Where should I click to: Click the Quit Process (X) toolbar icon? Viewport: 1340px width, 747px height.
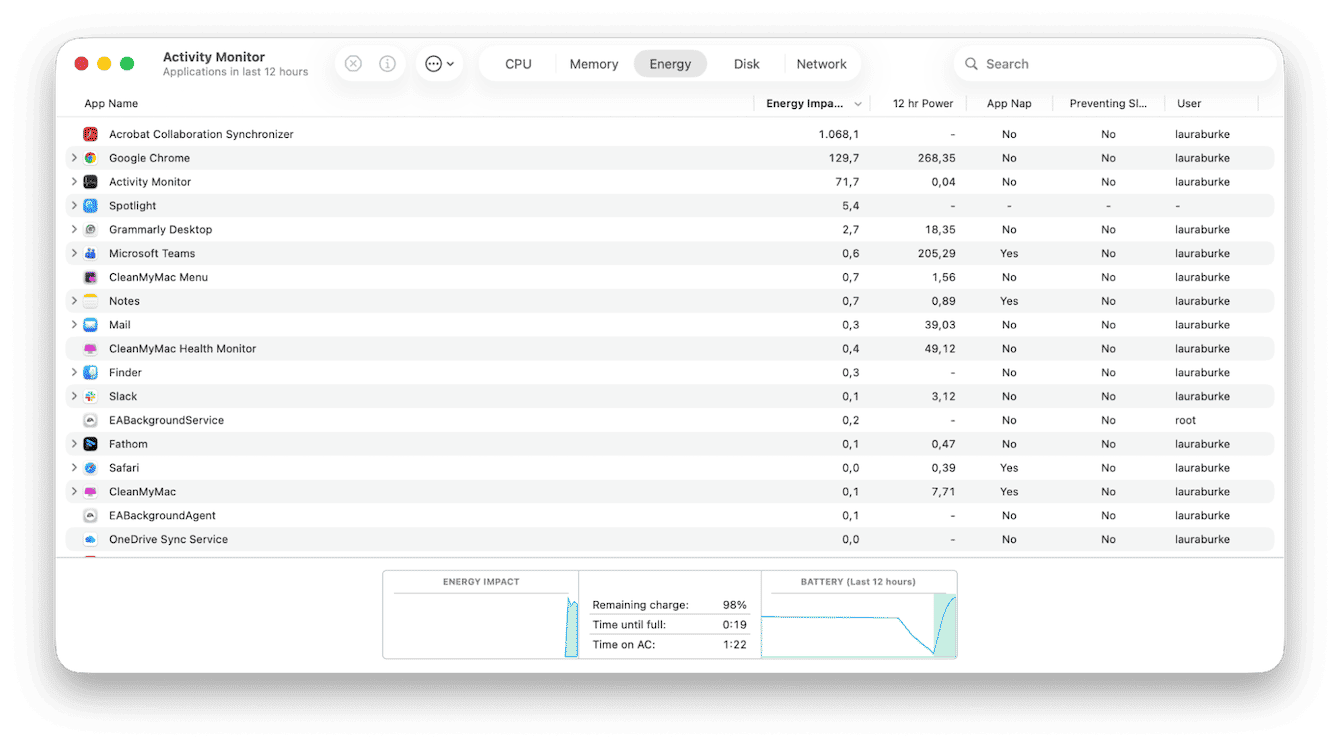pos(352,63)
